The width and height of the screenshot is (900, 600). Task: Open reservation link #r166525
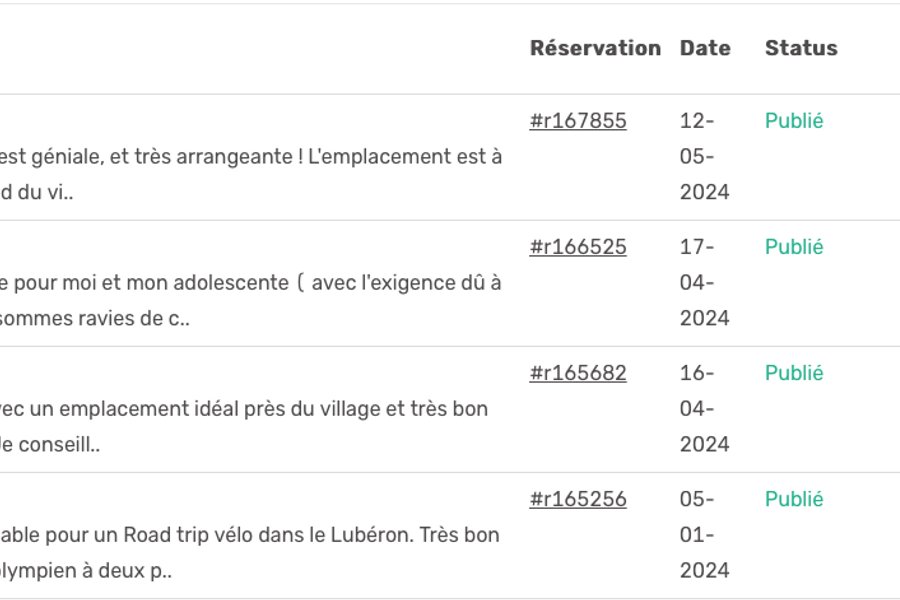578,247
